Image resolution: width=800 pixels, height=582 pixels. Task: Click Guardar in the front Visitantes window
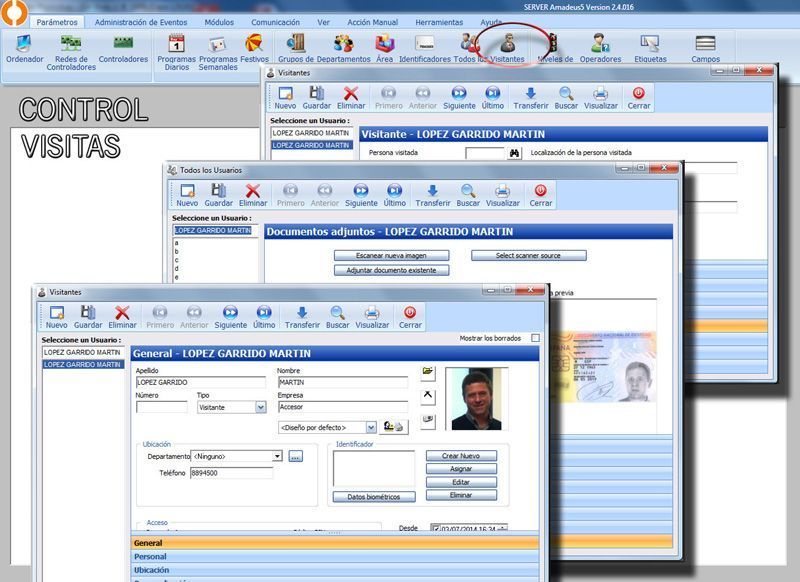point(88,316)
